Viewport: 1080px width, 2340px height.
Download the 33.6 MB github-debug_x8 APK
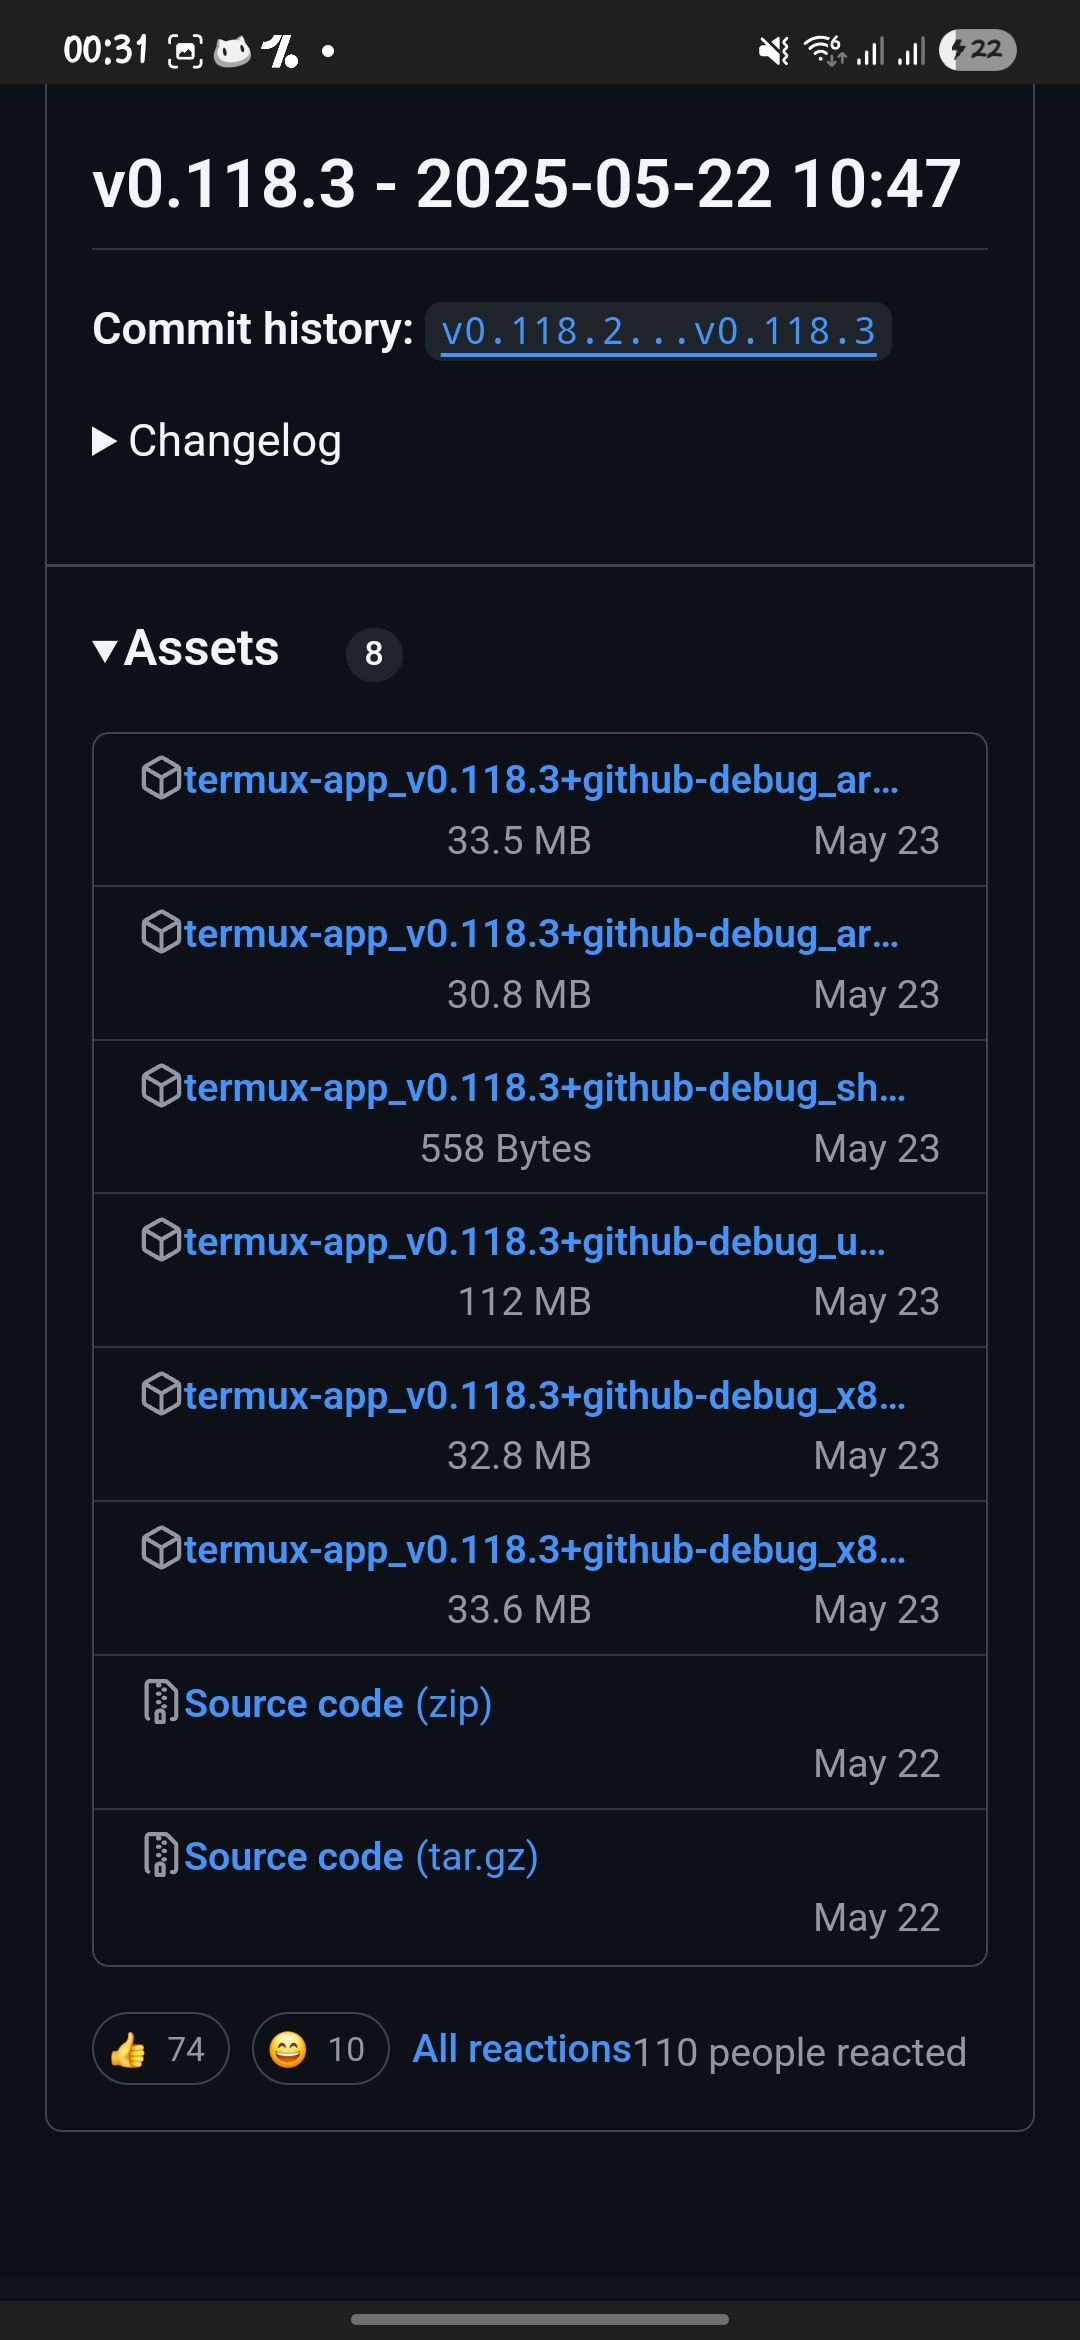(x=545, y=1549)
